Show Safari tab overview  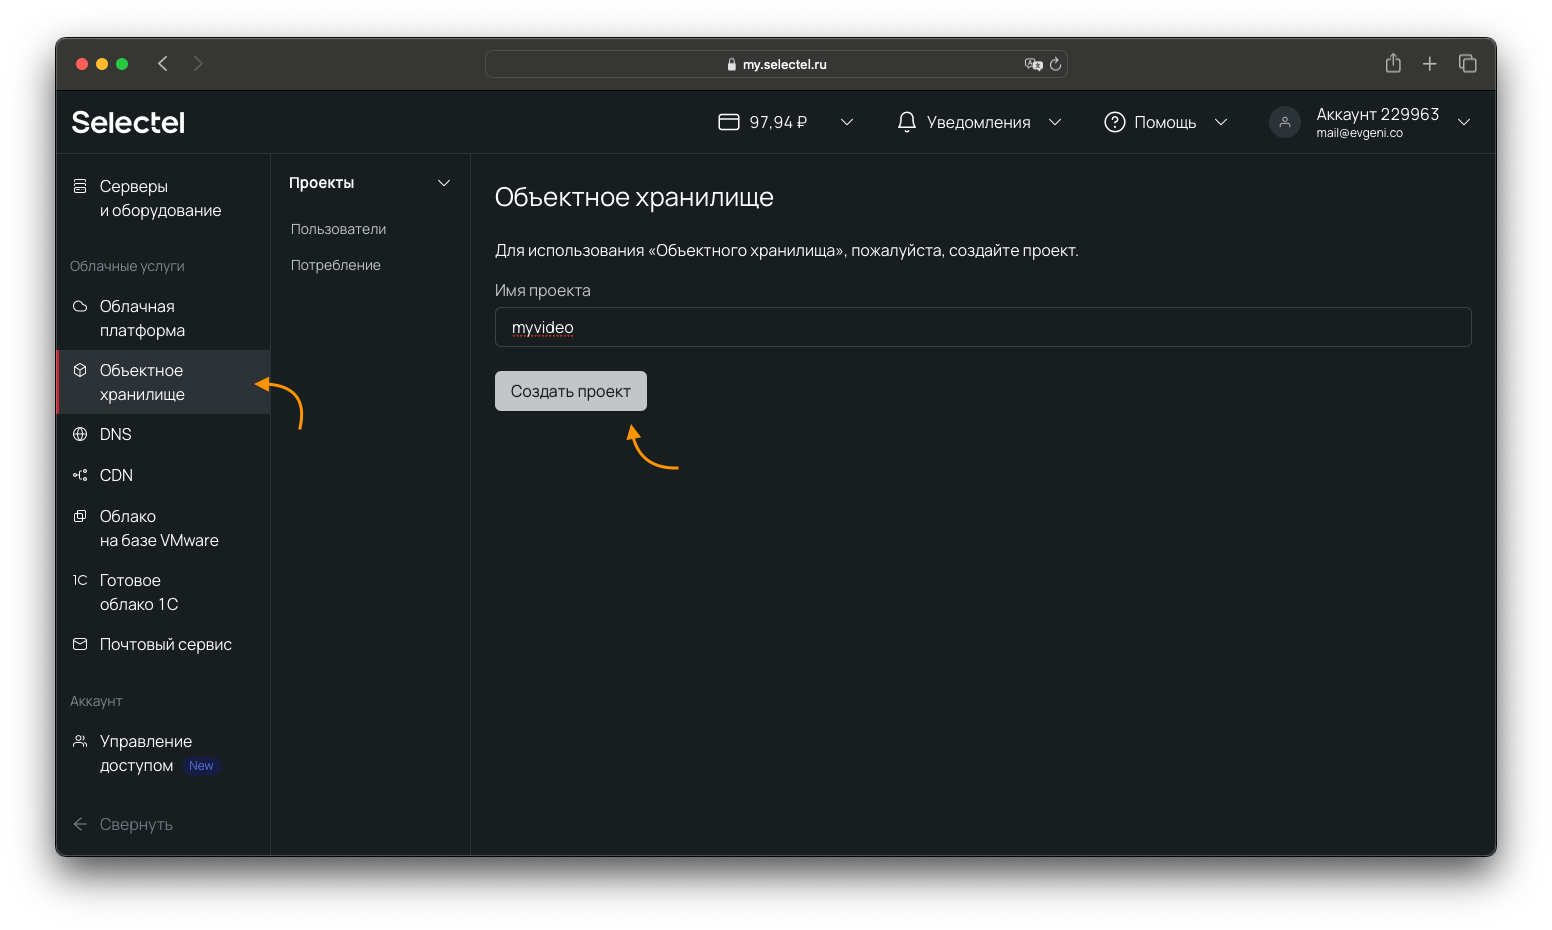1468,63
